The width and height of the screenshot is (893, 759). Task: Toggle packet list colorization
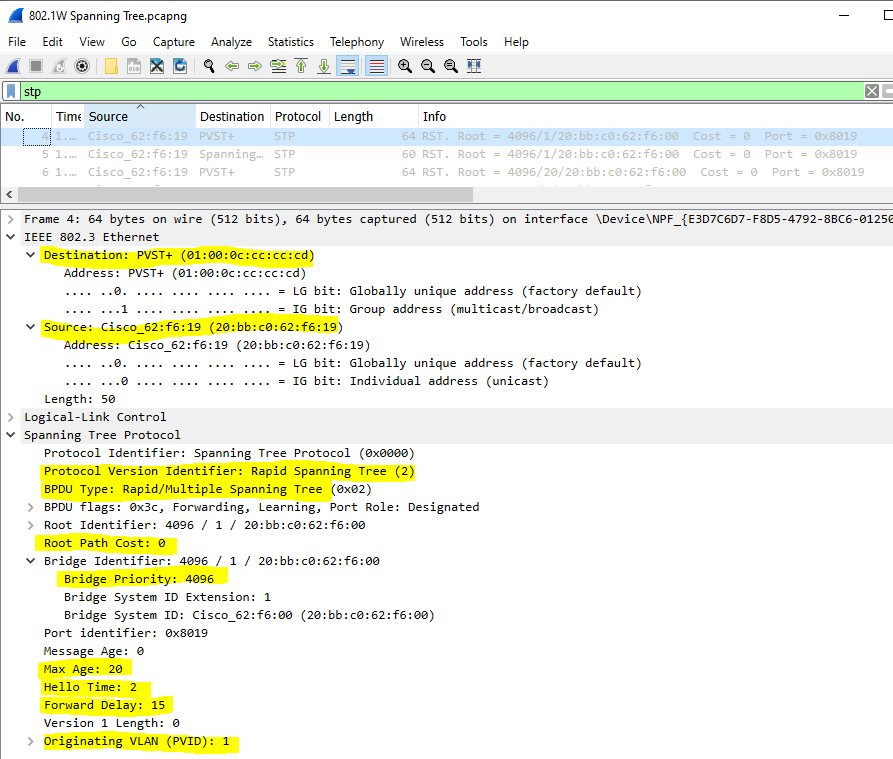click(x=376, y=66)
